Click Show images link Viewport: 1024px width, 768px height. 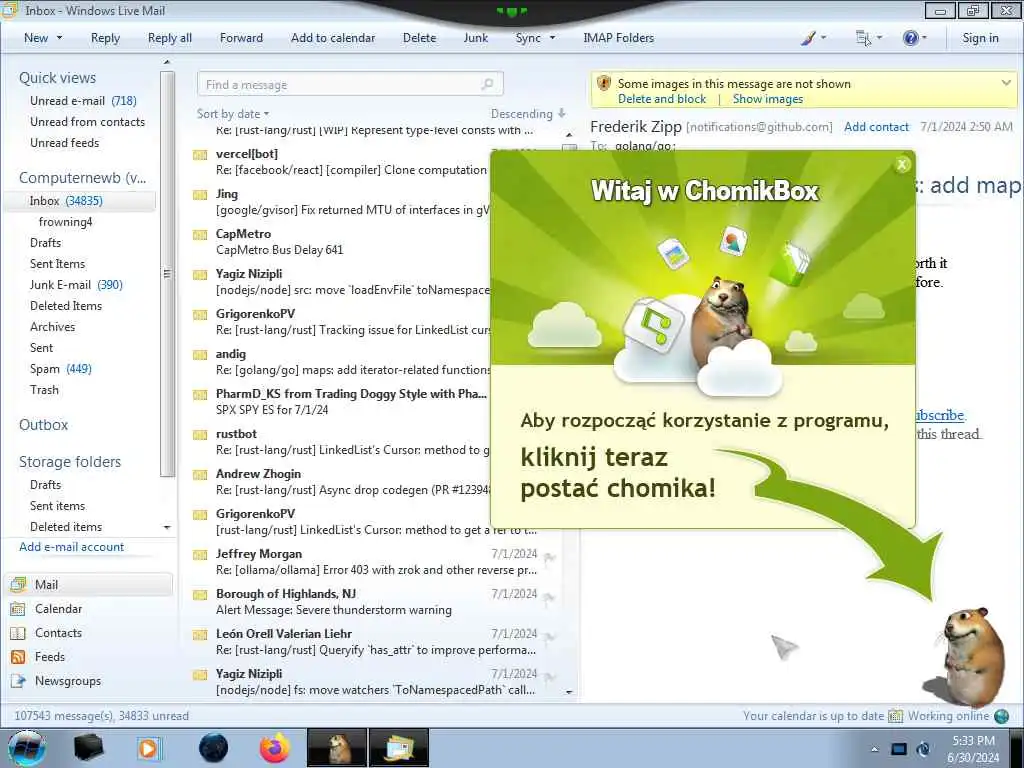coord(767,99)
